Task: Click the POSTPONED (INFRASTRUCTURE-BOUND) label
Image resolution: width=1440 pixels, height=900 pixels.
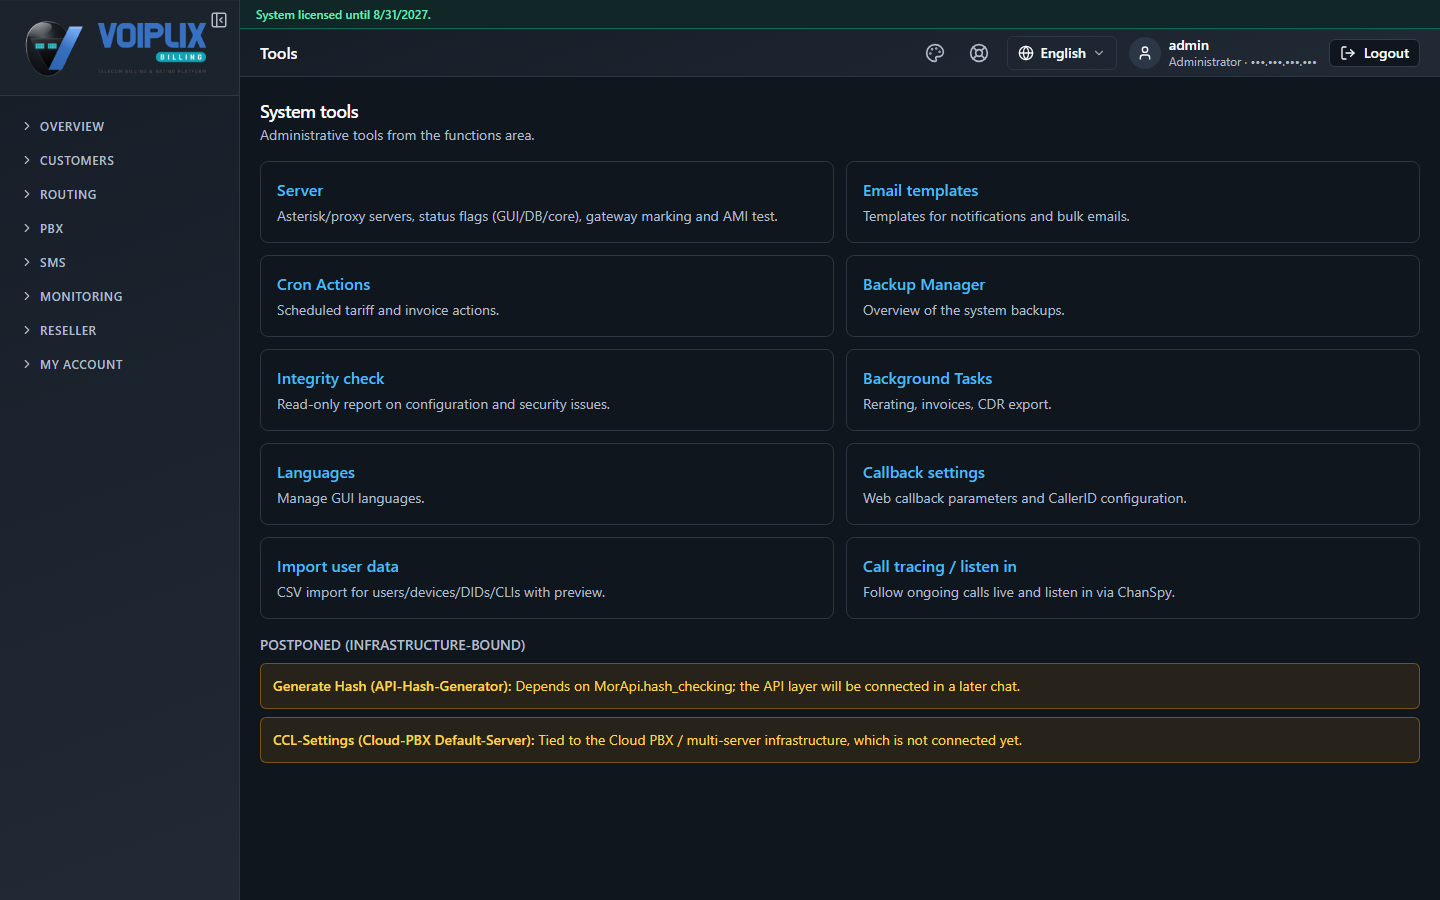Action: (393, 645)
